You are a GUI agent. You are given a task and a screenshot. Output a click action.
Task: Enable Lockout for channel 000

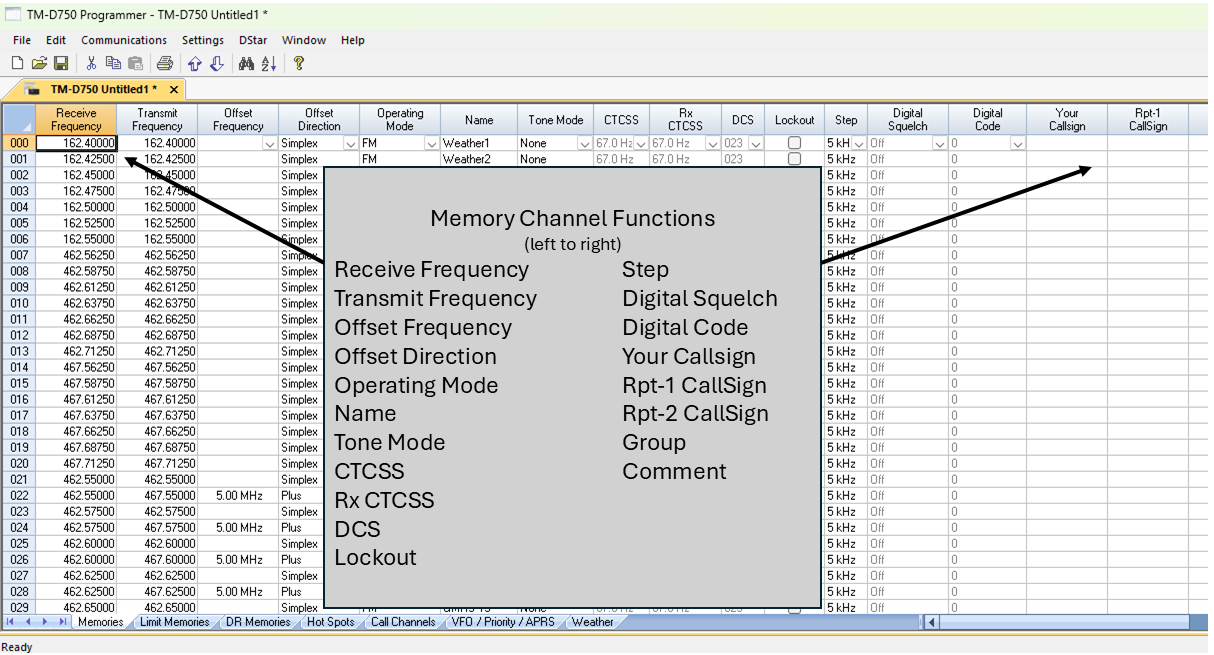coord(794,143)
